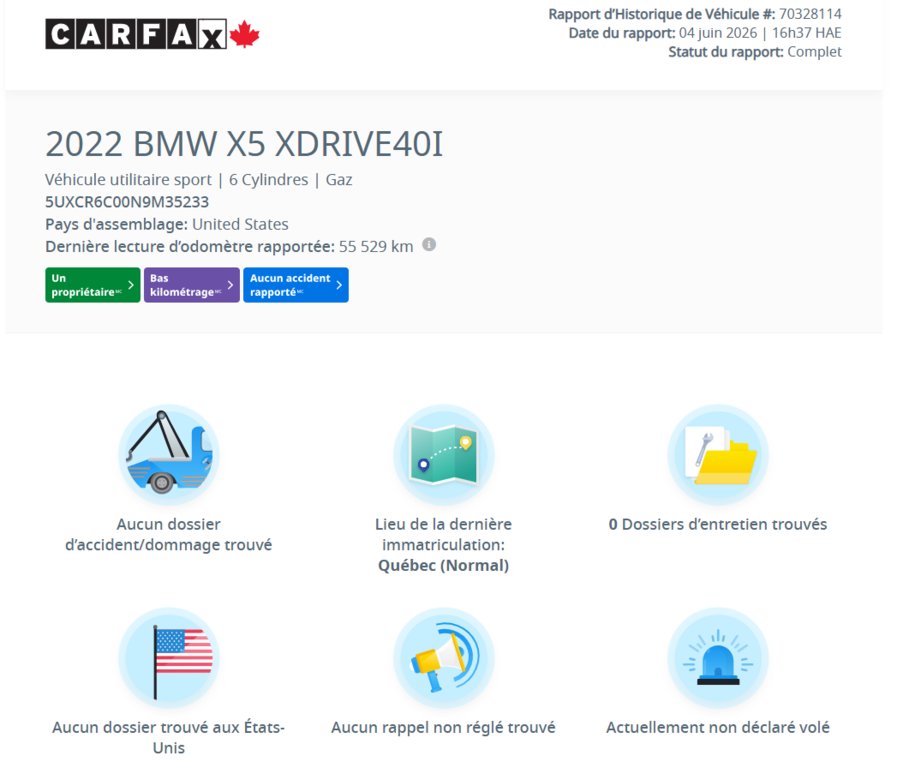Click 'Gaz' fuel type text

click(x=339, y=180)
